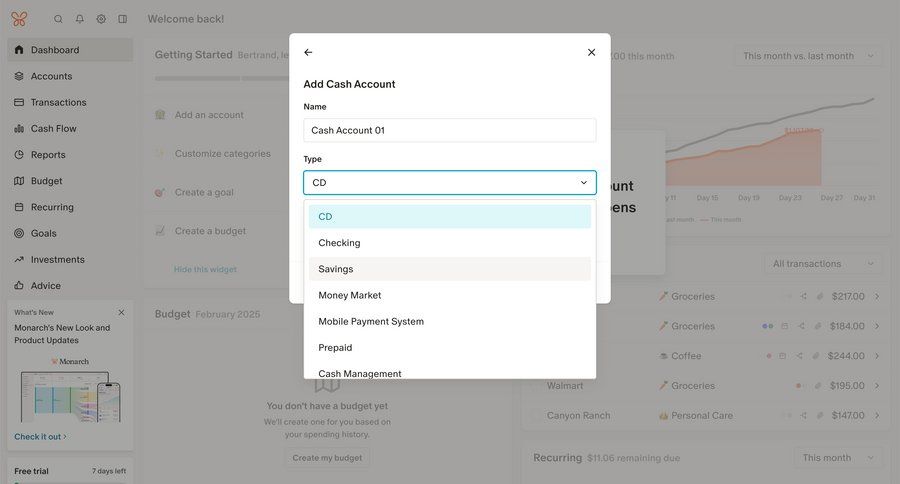Open the Investments section

(70, 260)
